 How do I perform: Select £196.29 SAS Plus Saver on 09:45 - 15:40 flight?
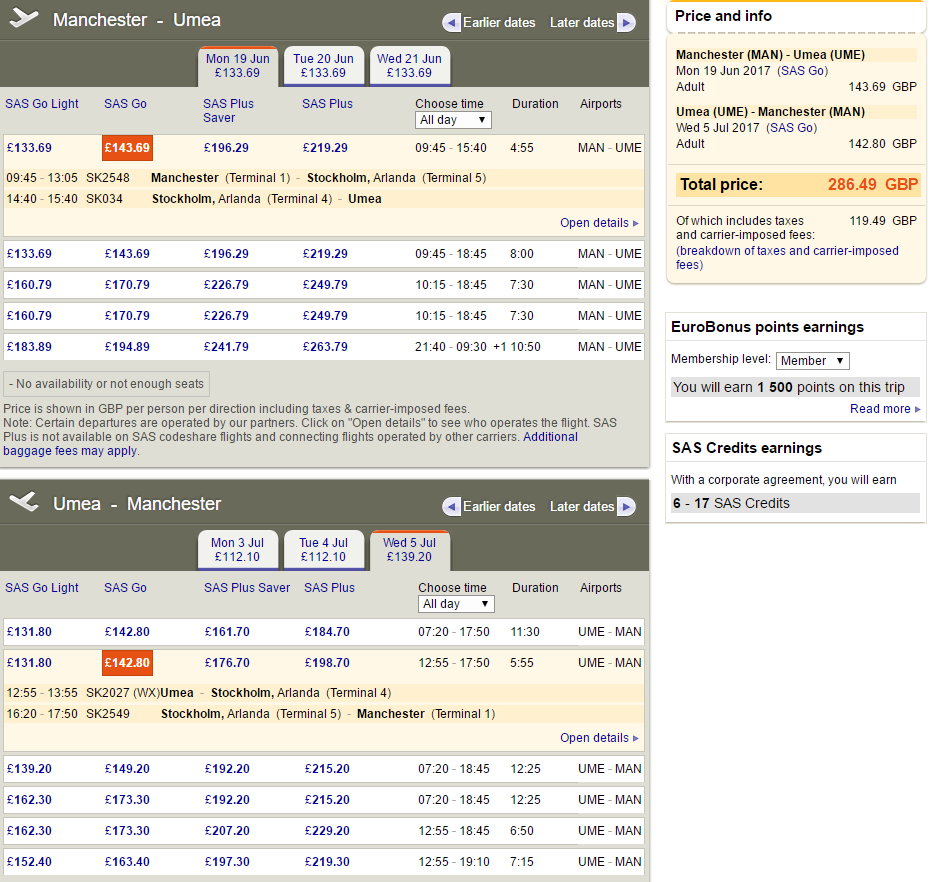pyautogui.click(x=226, y=148)
